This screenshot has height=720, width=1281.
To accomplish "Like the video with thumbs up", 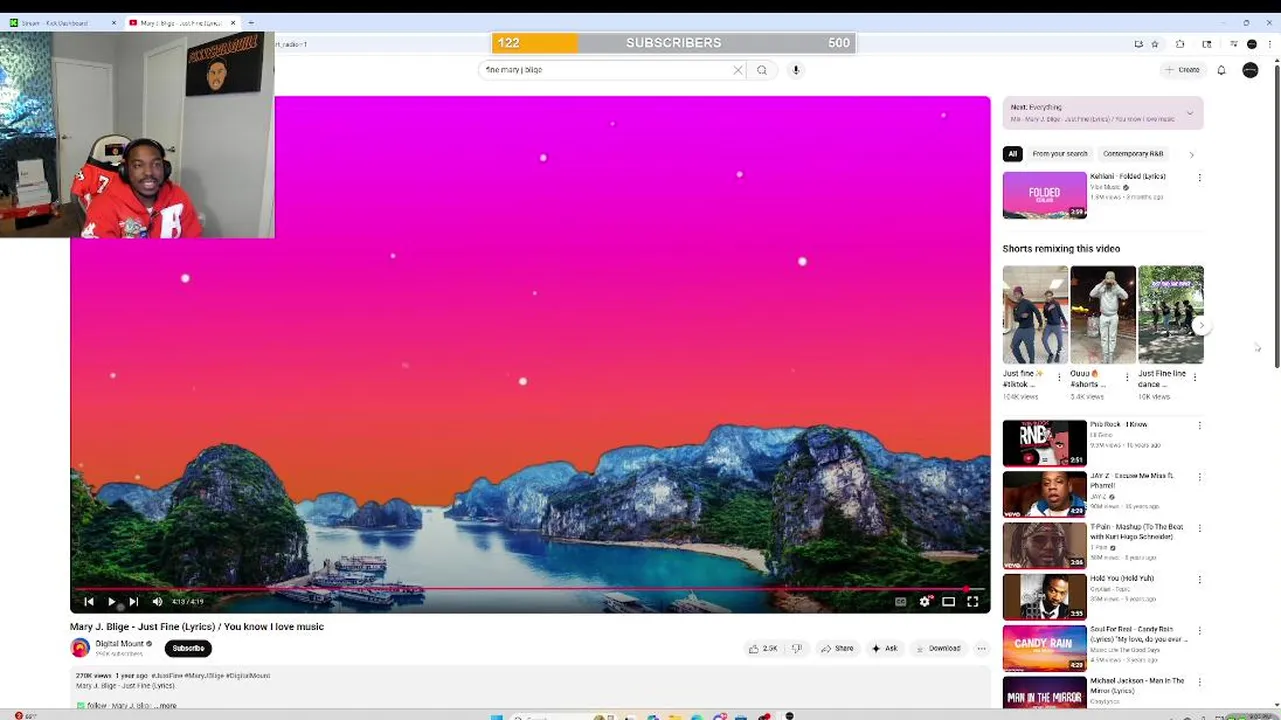I will click(x=763, y=648).
